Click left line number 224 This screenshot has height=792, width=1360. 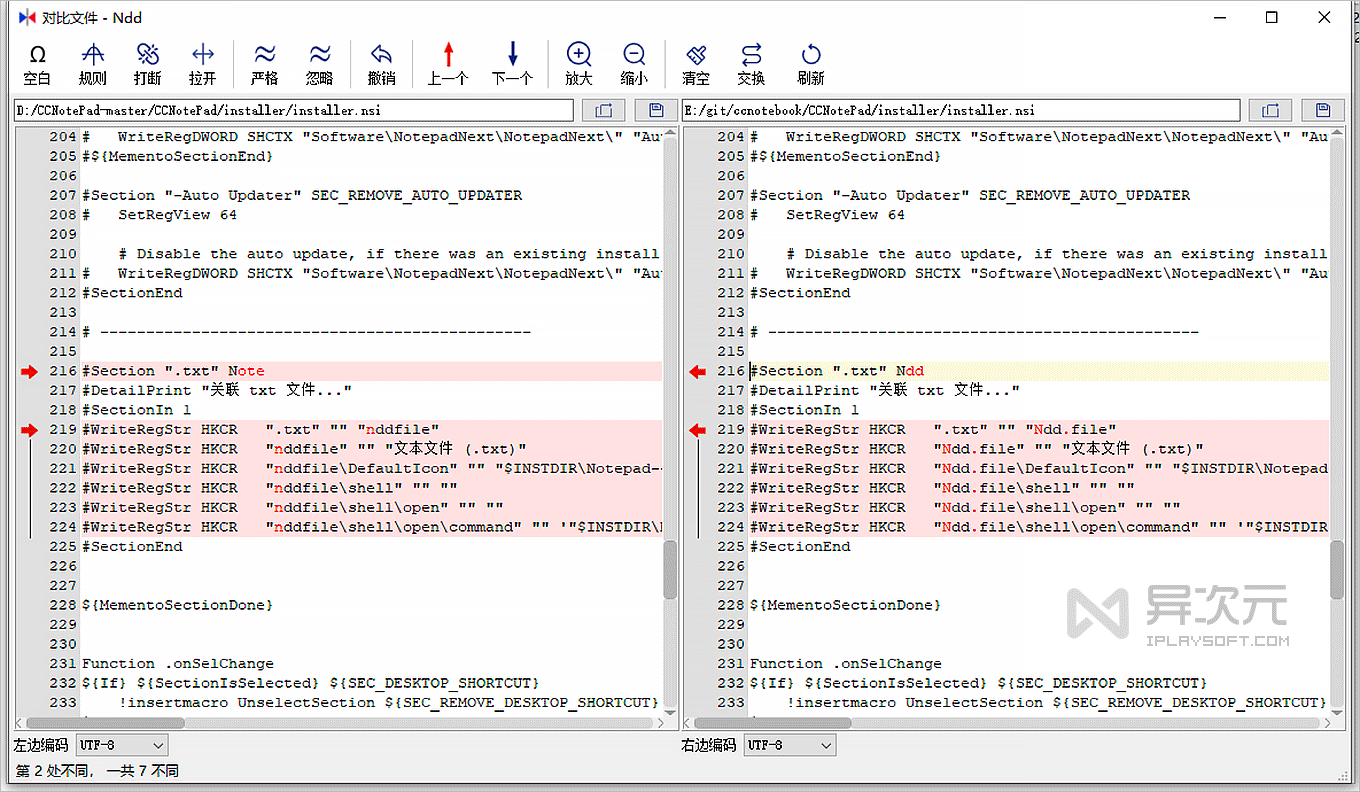[63, 527]
